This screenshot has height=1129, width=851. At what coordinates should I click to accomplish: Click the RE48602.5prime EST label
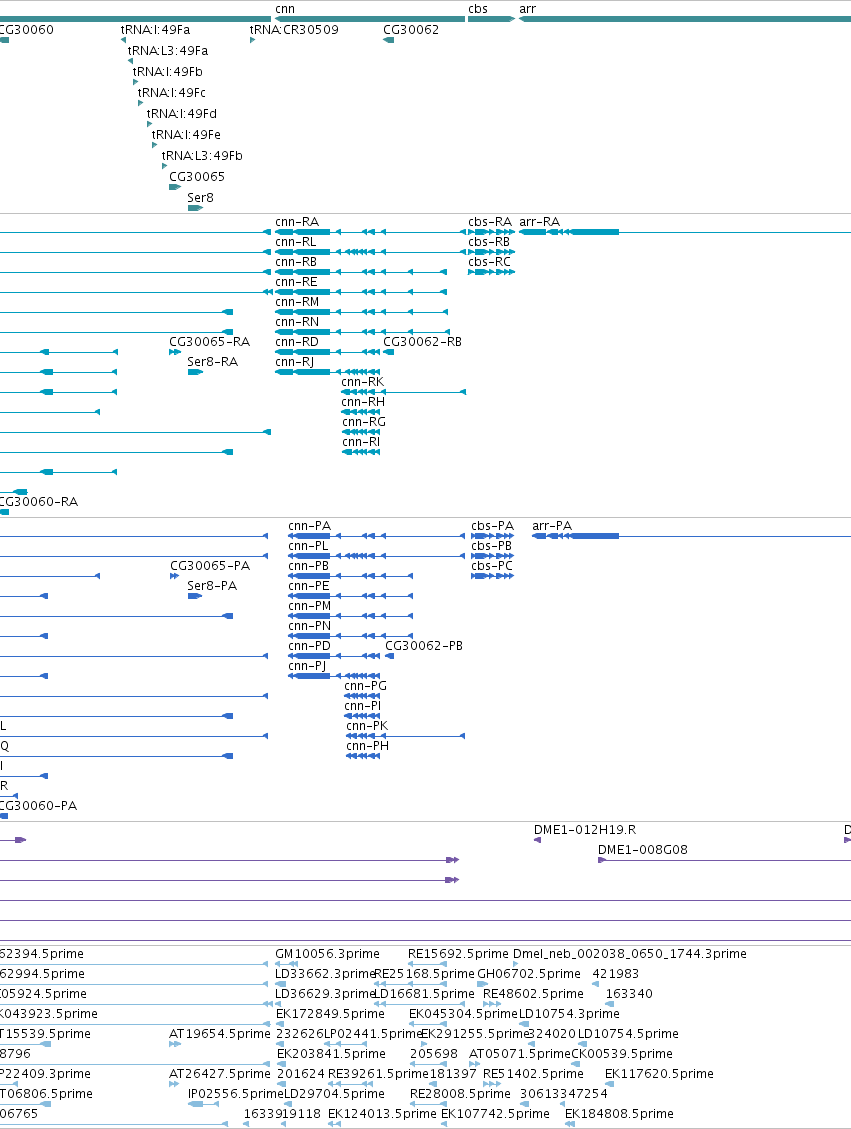pos(533,994)
